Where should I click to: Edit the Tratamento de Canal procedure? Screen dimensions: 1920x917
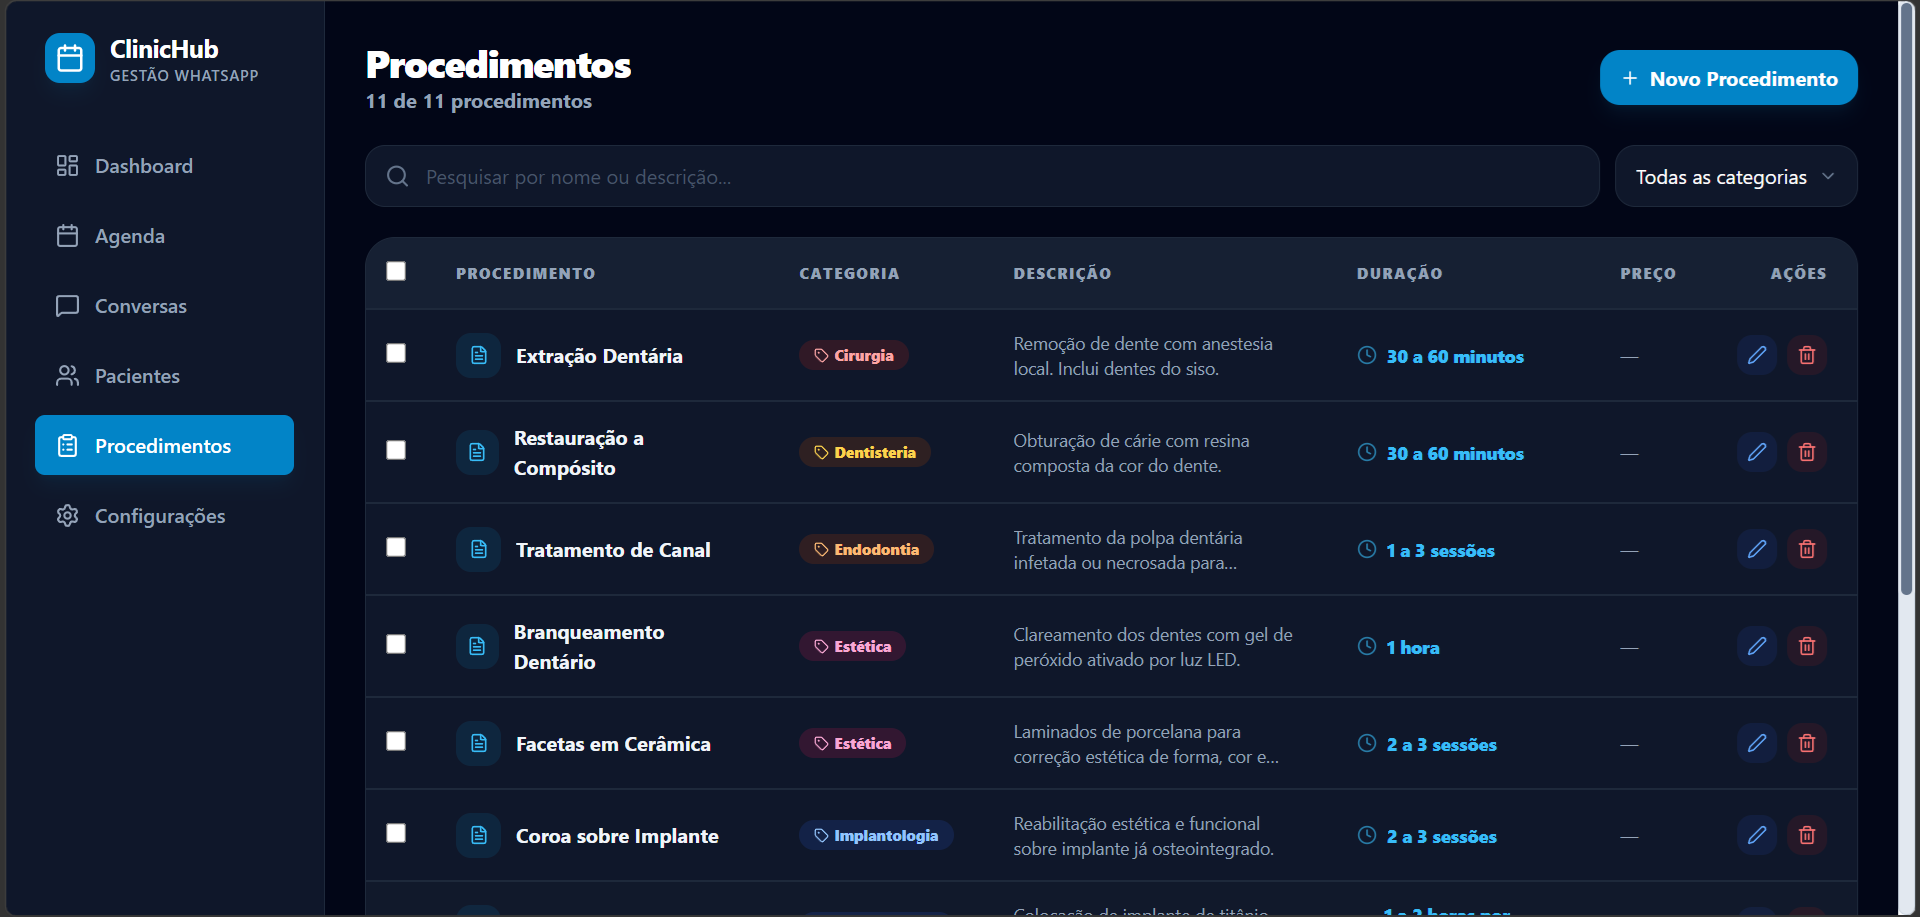1757,549
